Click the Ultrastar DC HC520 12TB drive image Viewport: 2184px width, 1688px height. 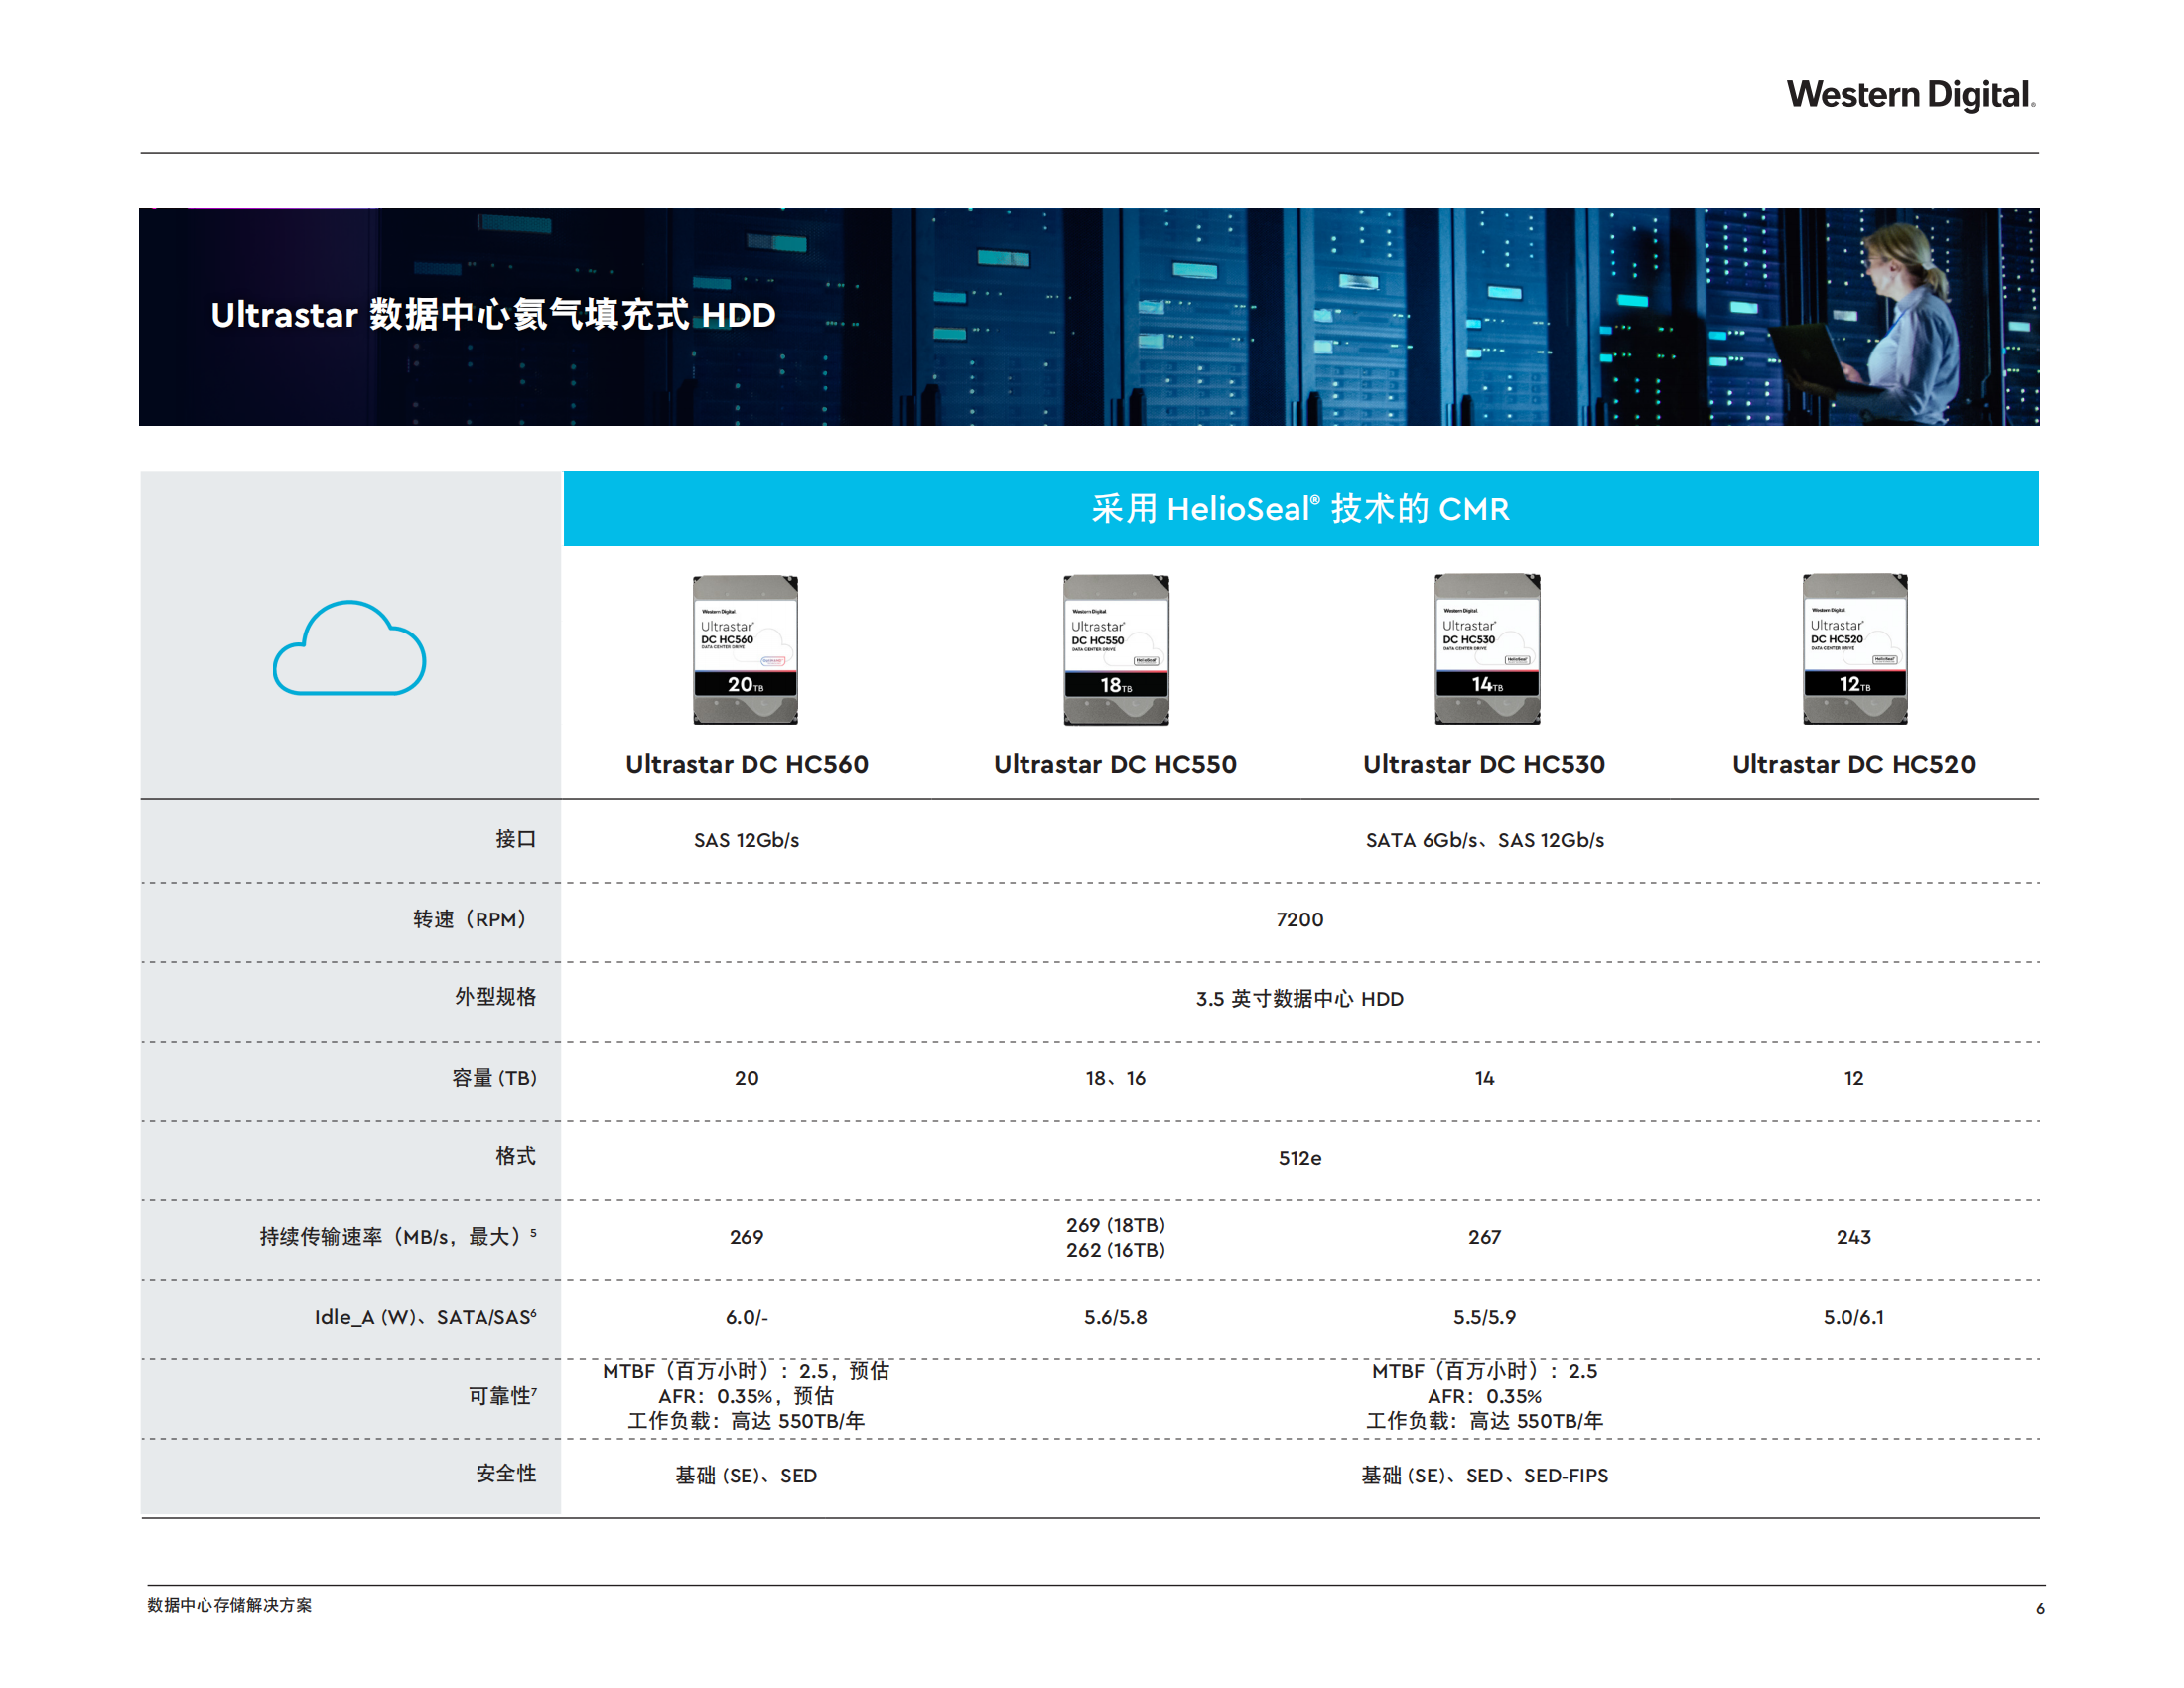(1854, 649)
